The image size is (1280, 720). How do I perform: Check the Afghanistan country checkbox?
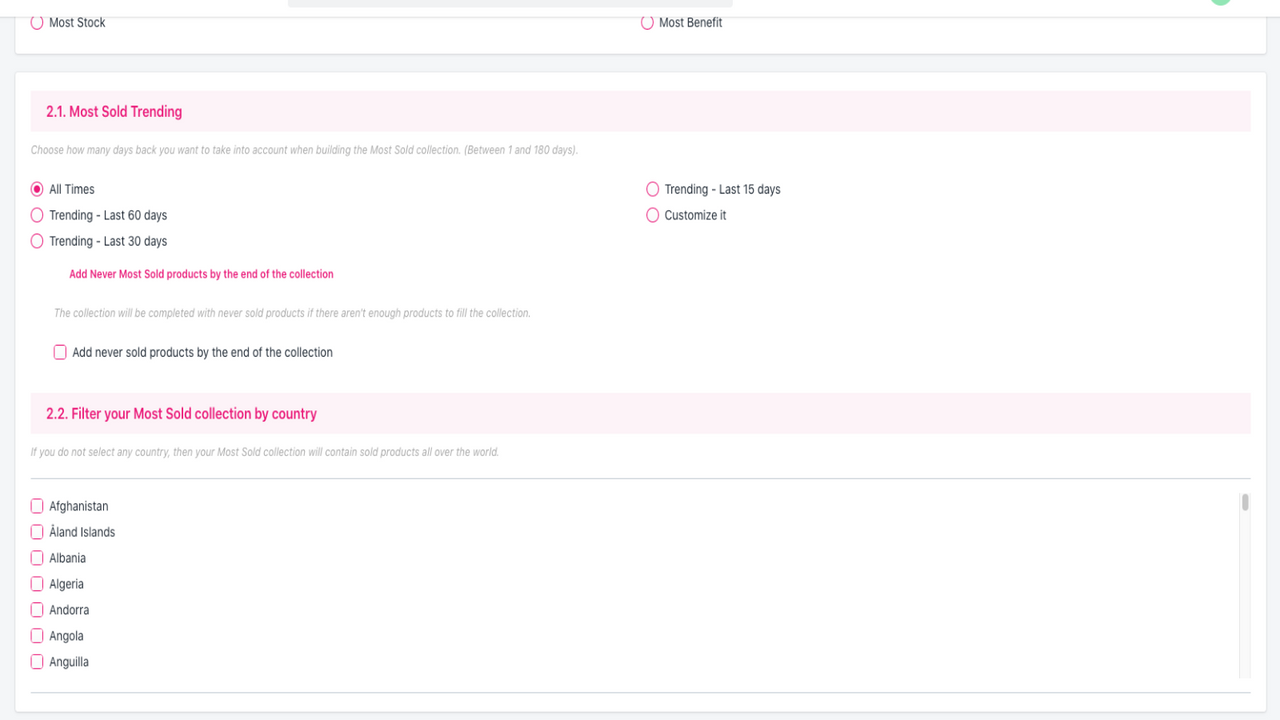coord(37,506)
